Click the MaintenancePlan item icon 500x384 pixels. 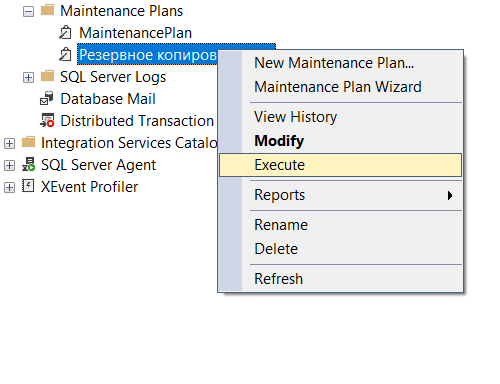coord(65,32)
